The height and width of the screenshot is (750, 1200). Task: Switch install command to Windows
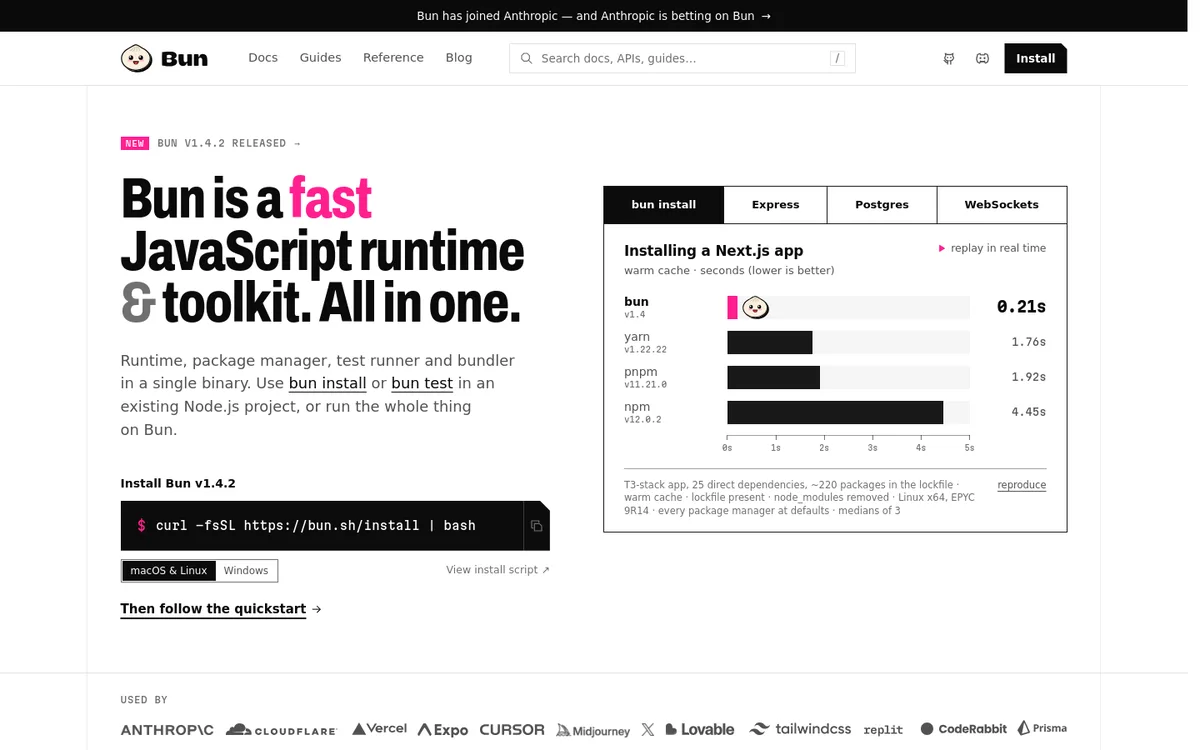tap(246, 571)
